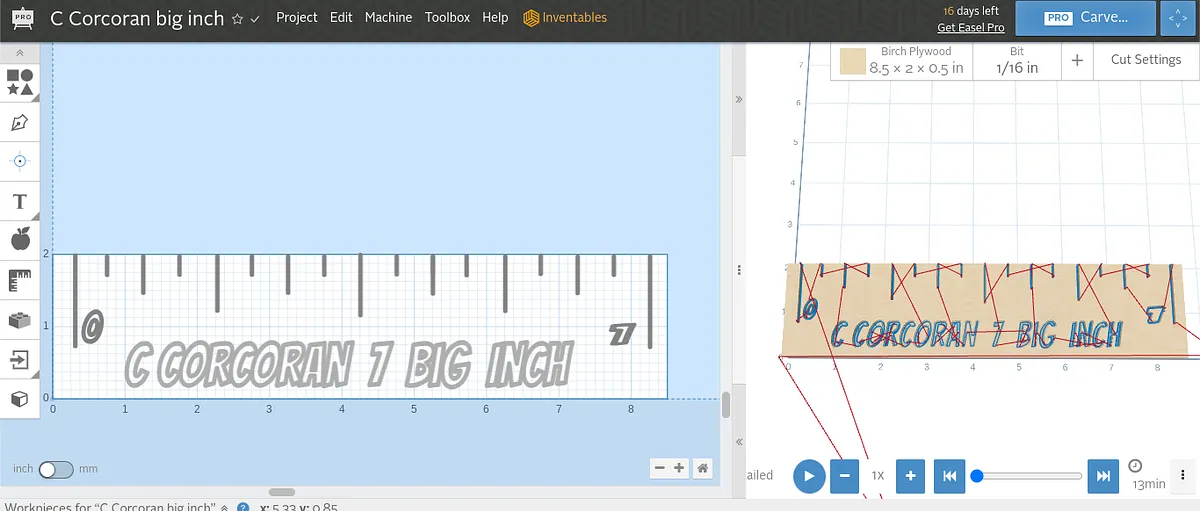Open the 1/16 in Bit selector
Image resolution: width=1200 pixels, height=511 pixels.
point(1017,60)
